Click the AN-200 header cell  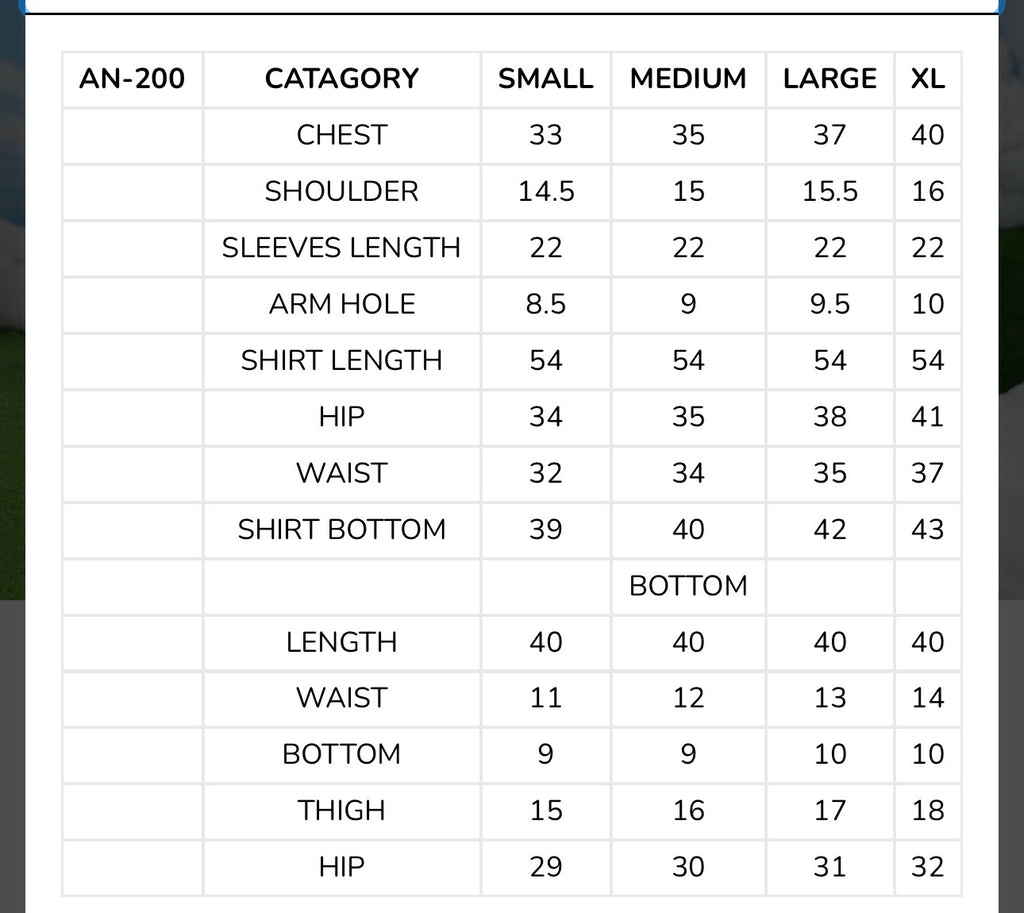(132, 79)
